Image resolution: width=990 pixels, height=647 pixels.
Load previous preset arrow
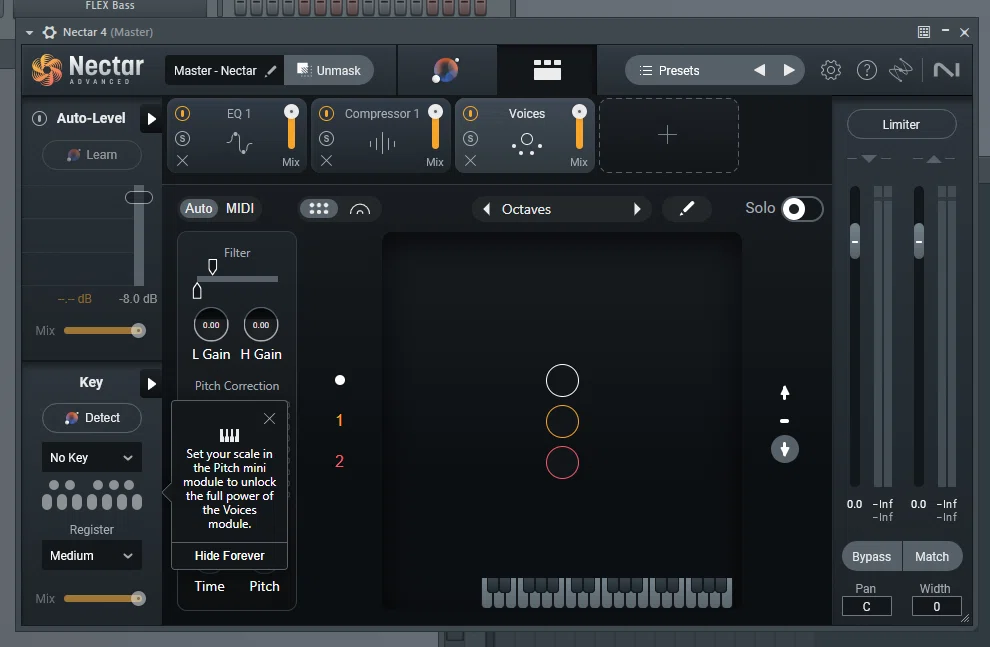(x=760, y=70)
